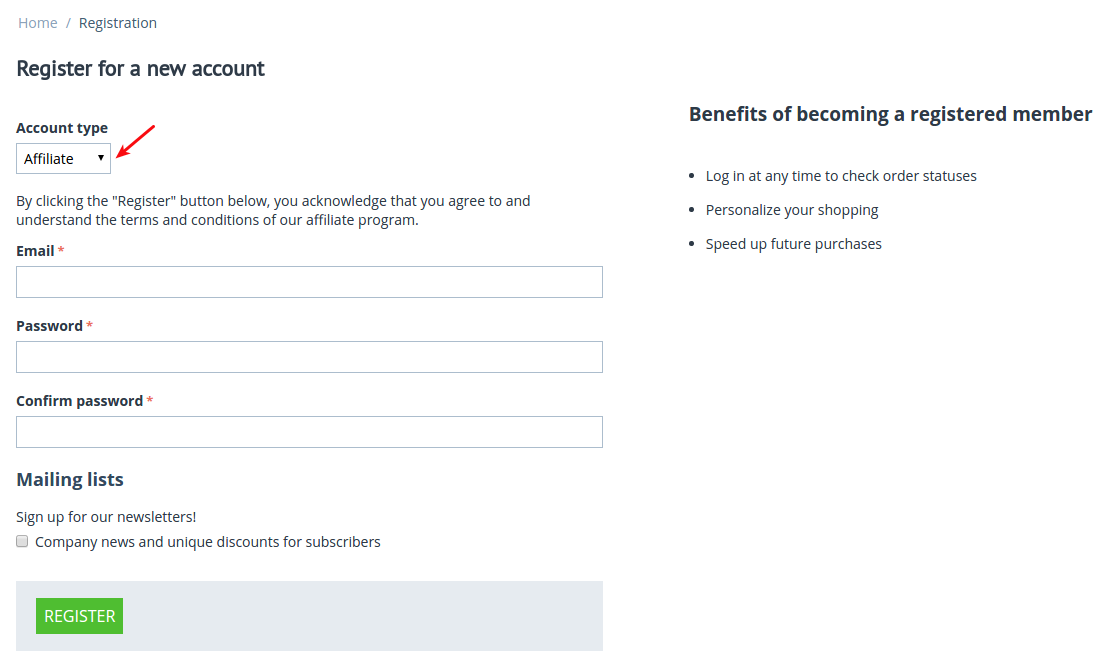
Task: Select the 'Speed up future purchases' benefit item
Action: coord(794,244)
